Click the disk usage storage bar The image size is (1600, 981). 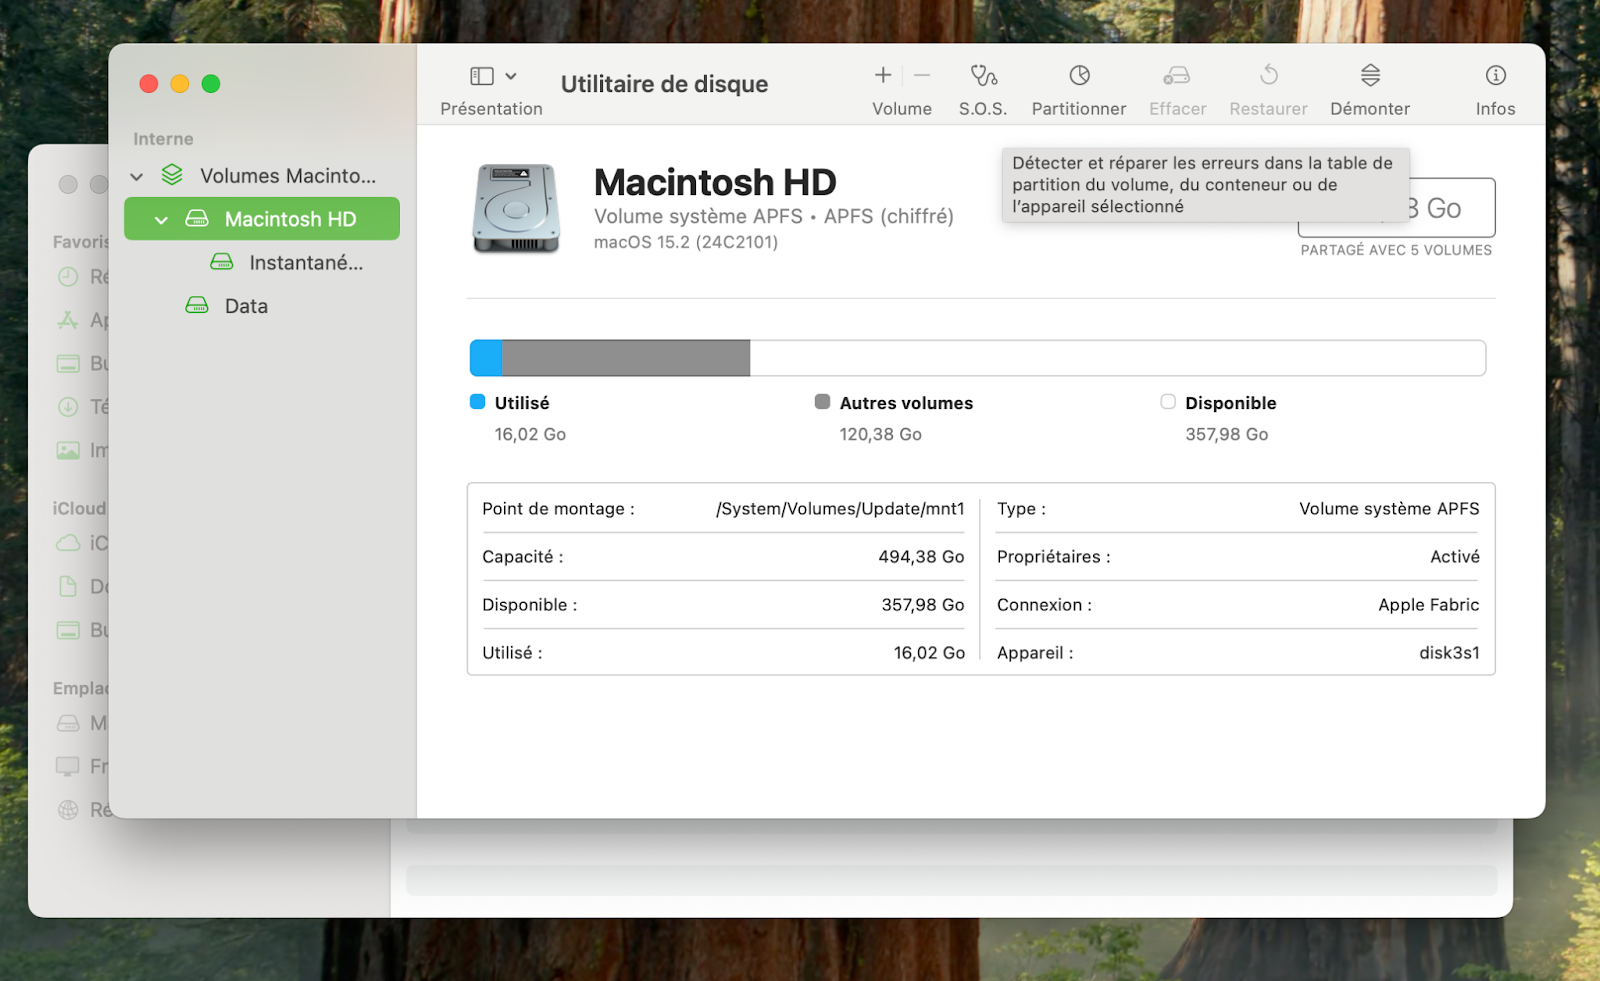977,358
